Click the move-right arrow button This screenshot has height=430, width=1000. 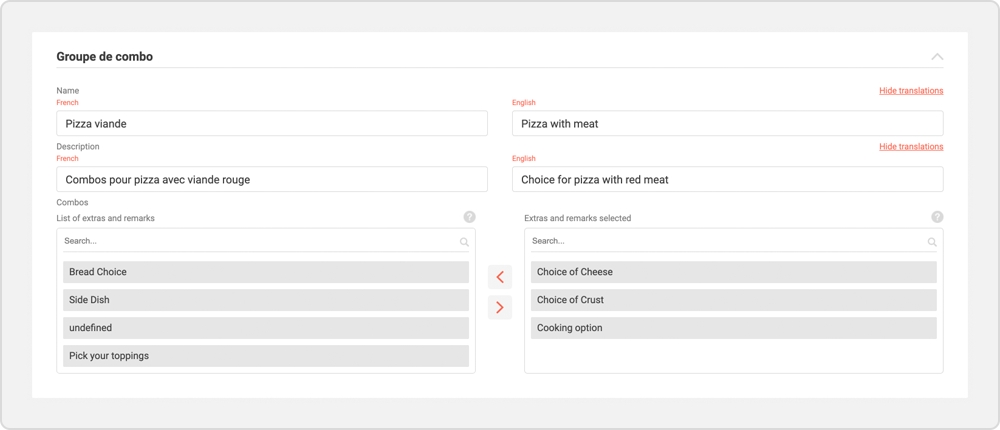(x=500, y=307)
